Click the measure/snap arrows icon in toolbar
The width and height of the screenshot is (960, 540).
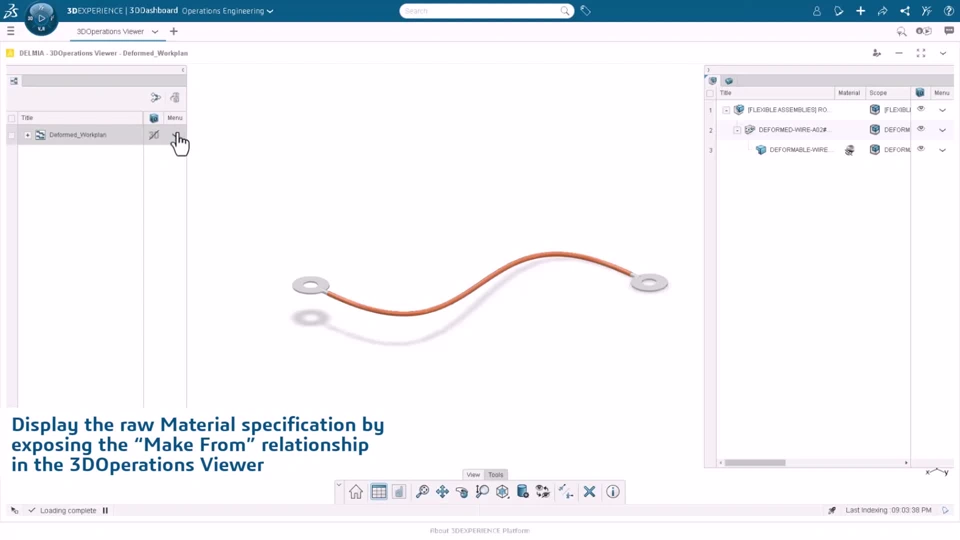(x=566, y=492)
